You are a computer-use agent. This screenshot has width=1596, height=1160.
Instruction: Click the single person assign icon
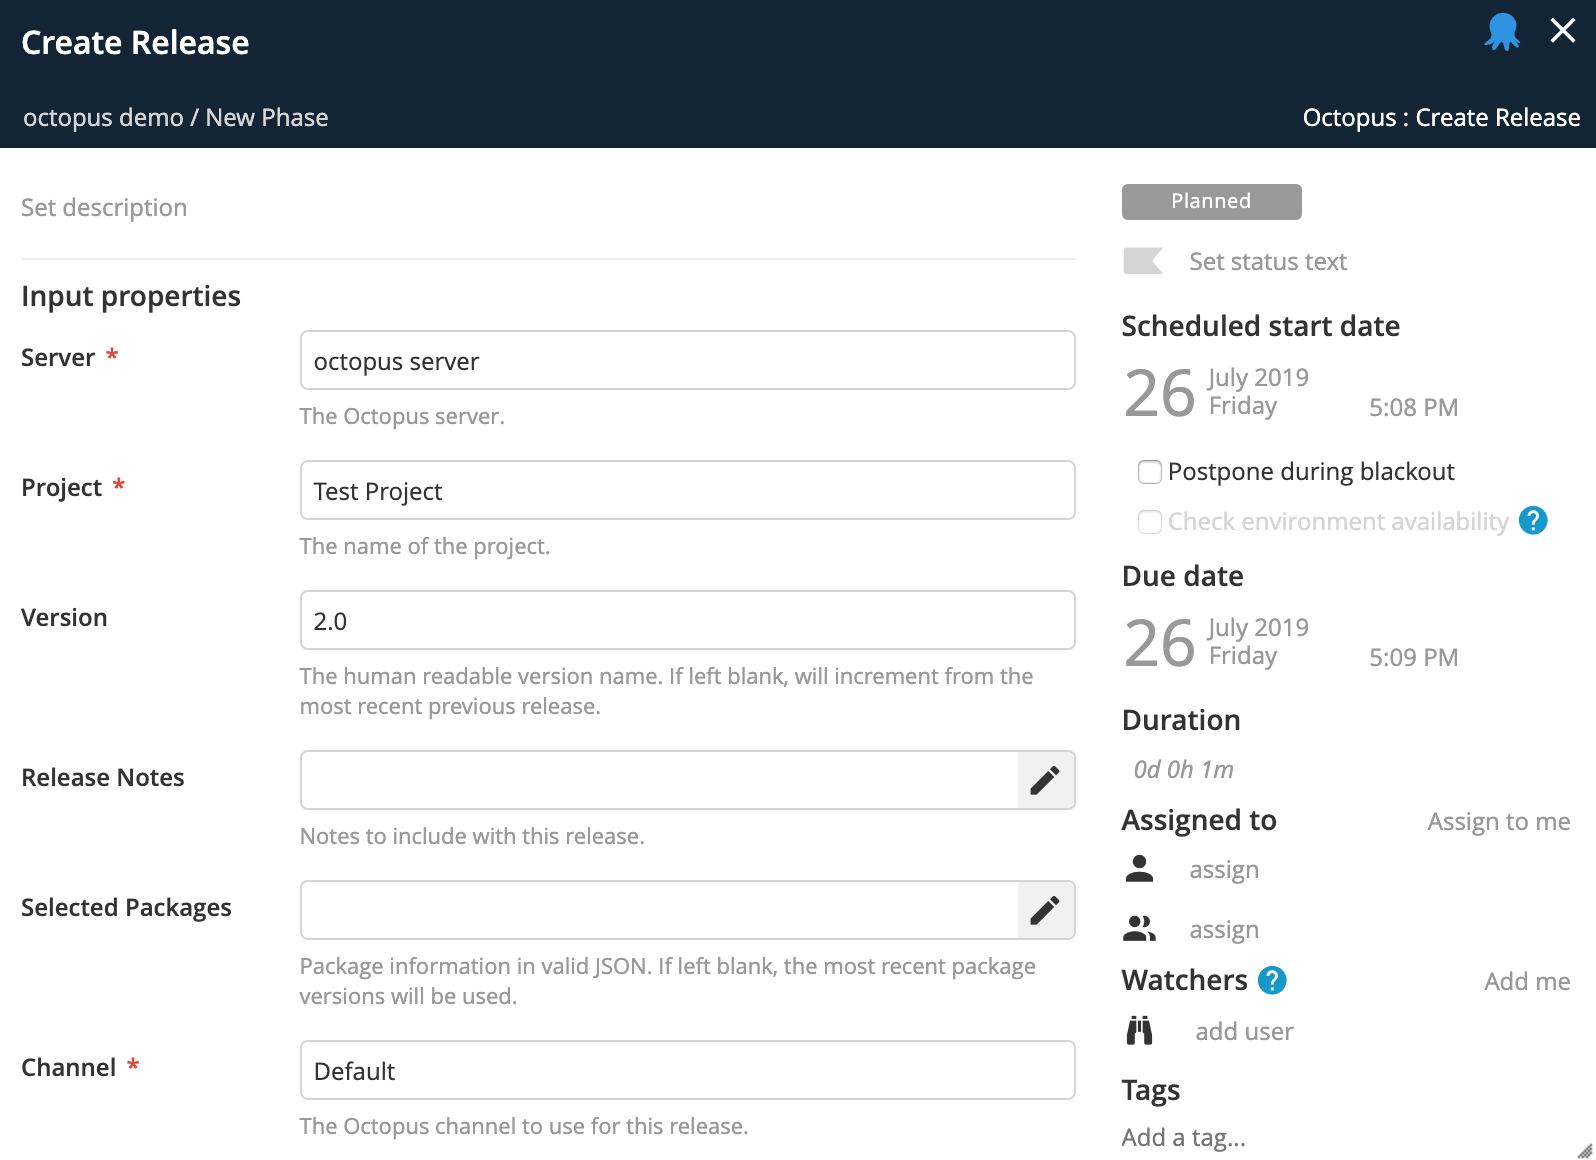pyautogui.click(x=1139, y=868)
